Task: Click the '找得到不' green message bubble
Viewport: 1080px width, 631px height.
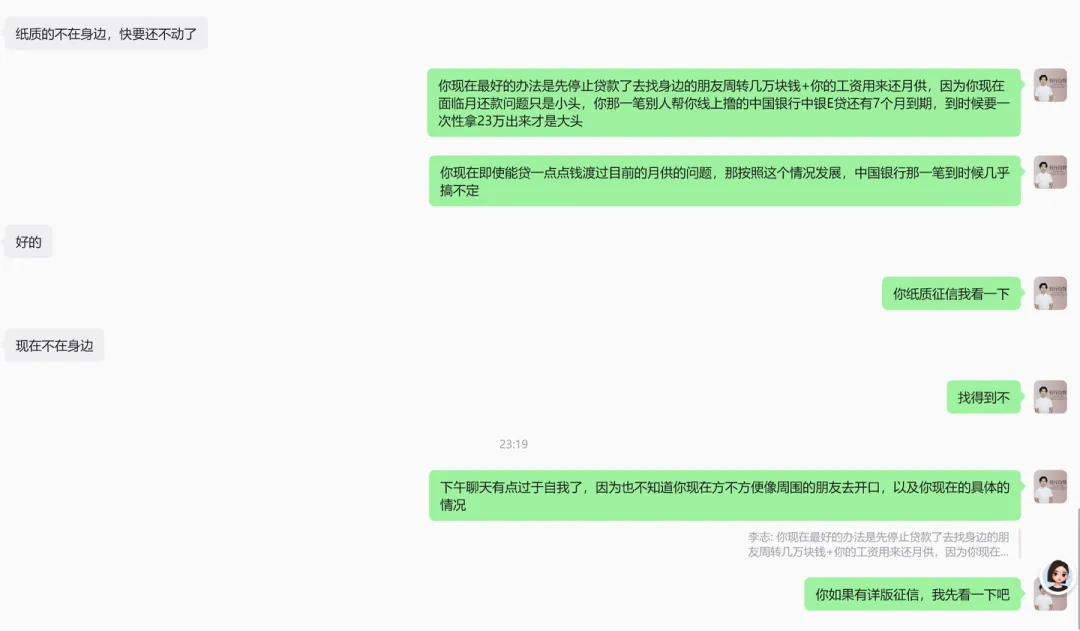Action: [x=984, y=397]
